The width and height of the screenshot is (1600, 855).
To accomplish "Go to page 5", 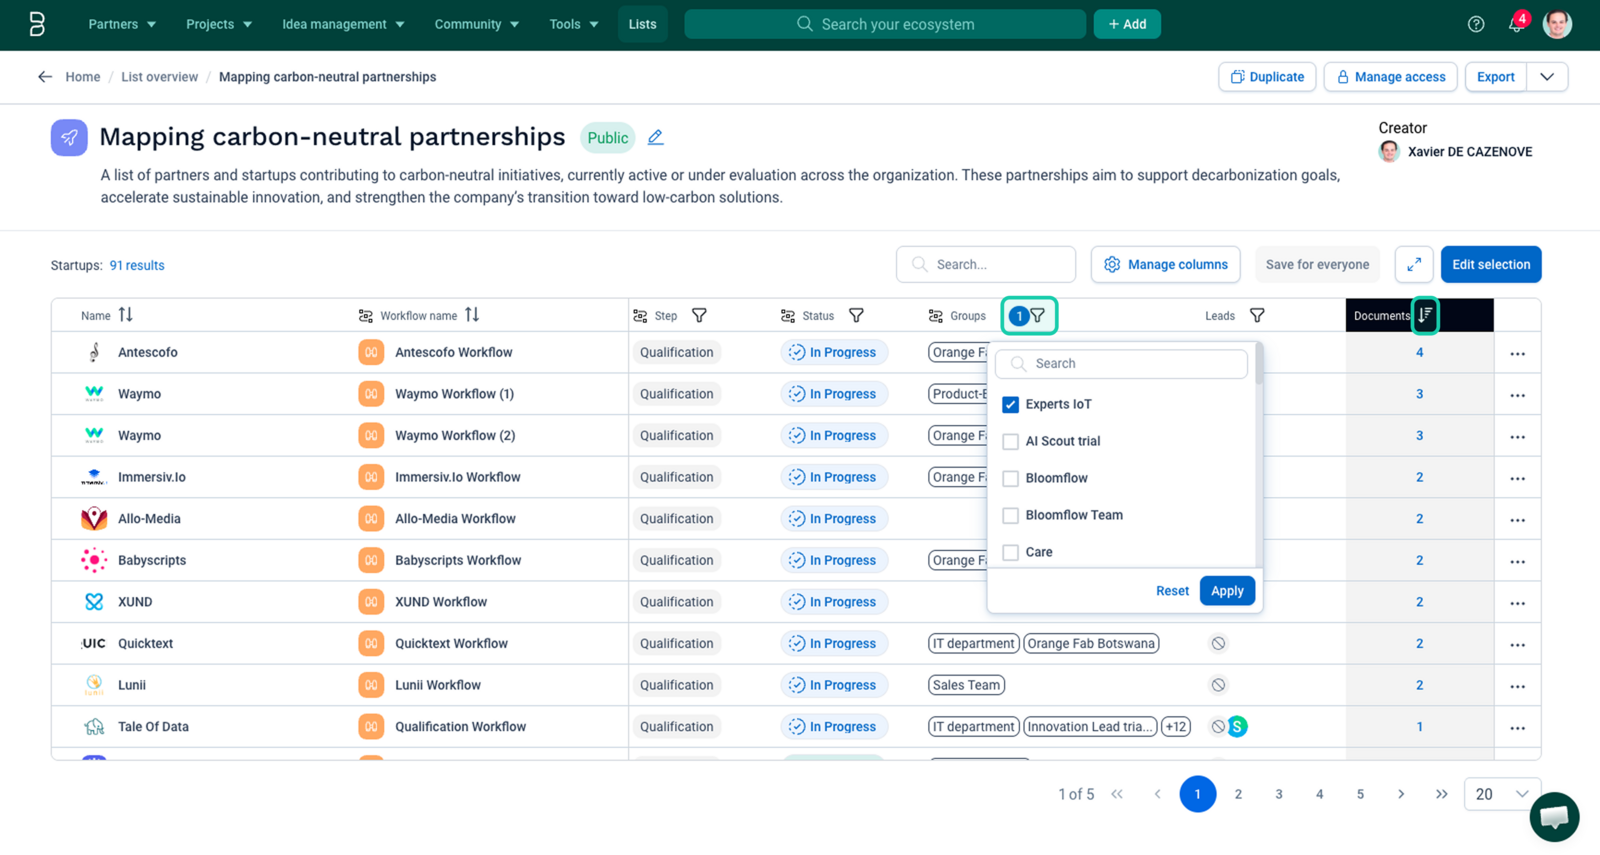I will pos(1360,794).
